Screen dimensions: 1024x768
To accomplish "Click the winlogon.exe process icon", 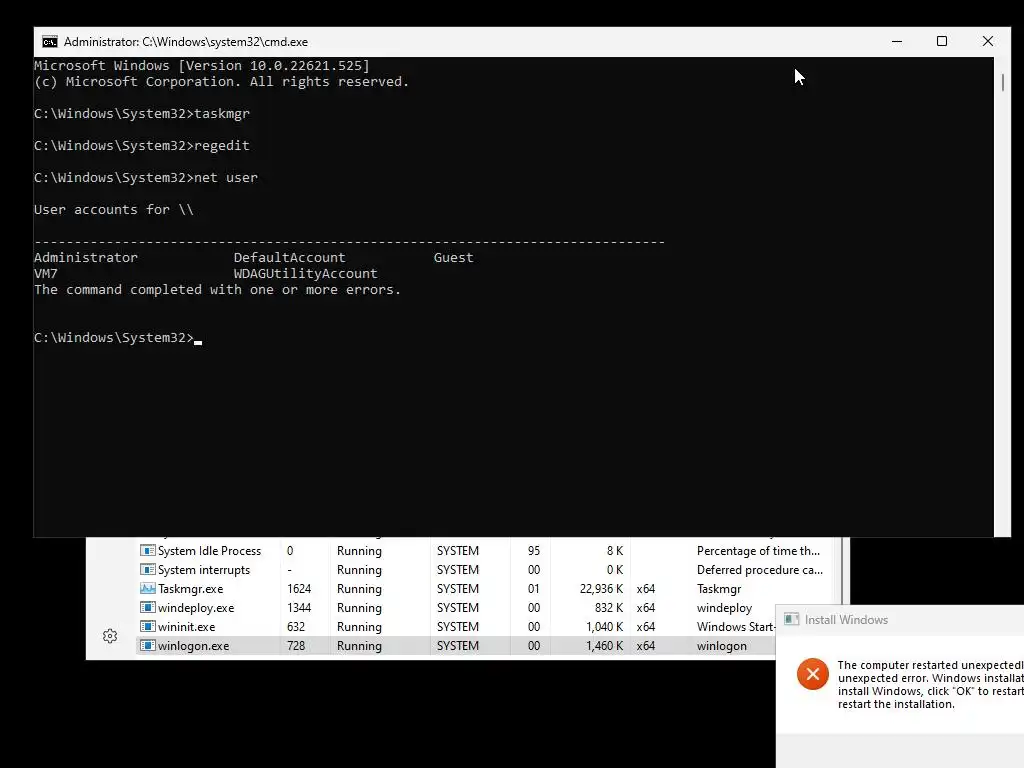I will coord(148,645).
